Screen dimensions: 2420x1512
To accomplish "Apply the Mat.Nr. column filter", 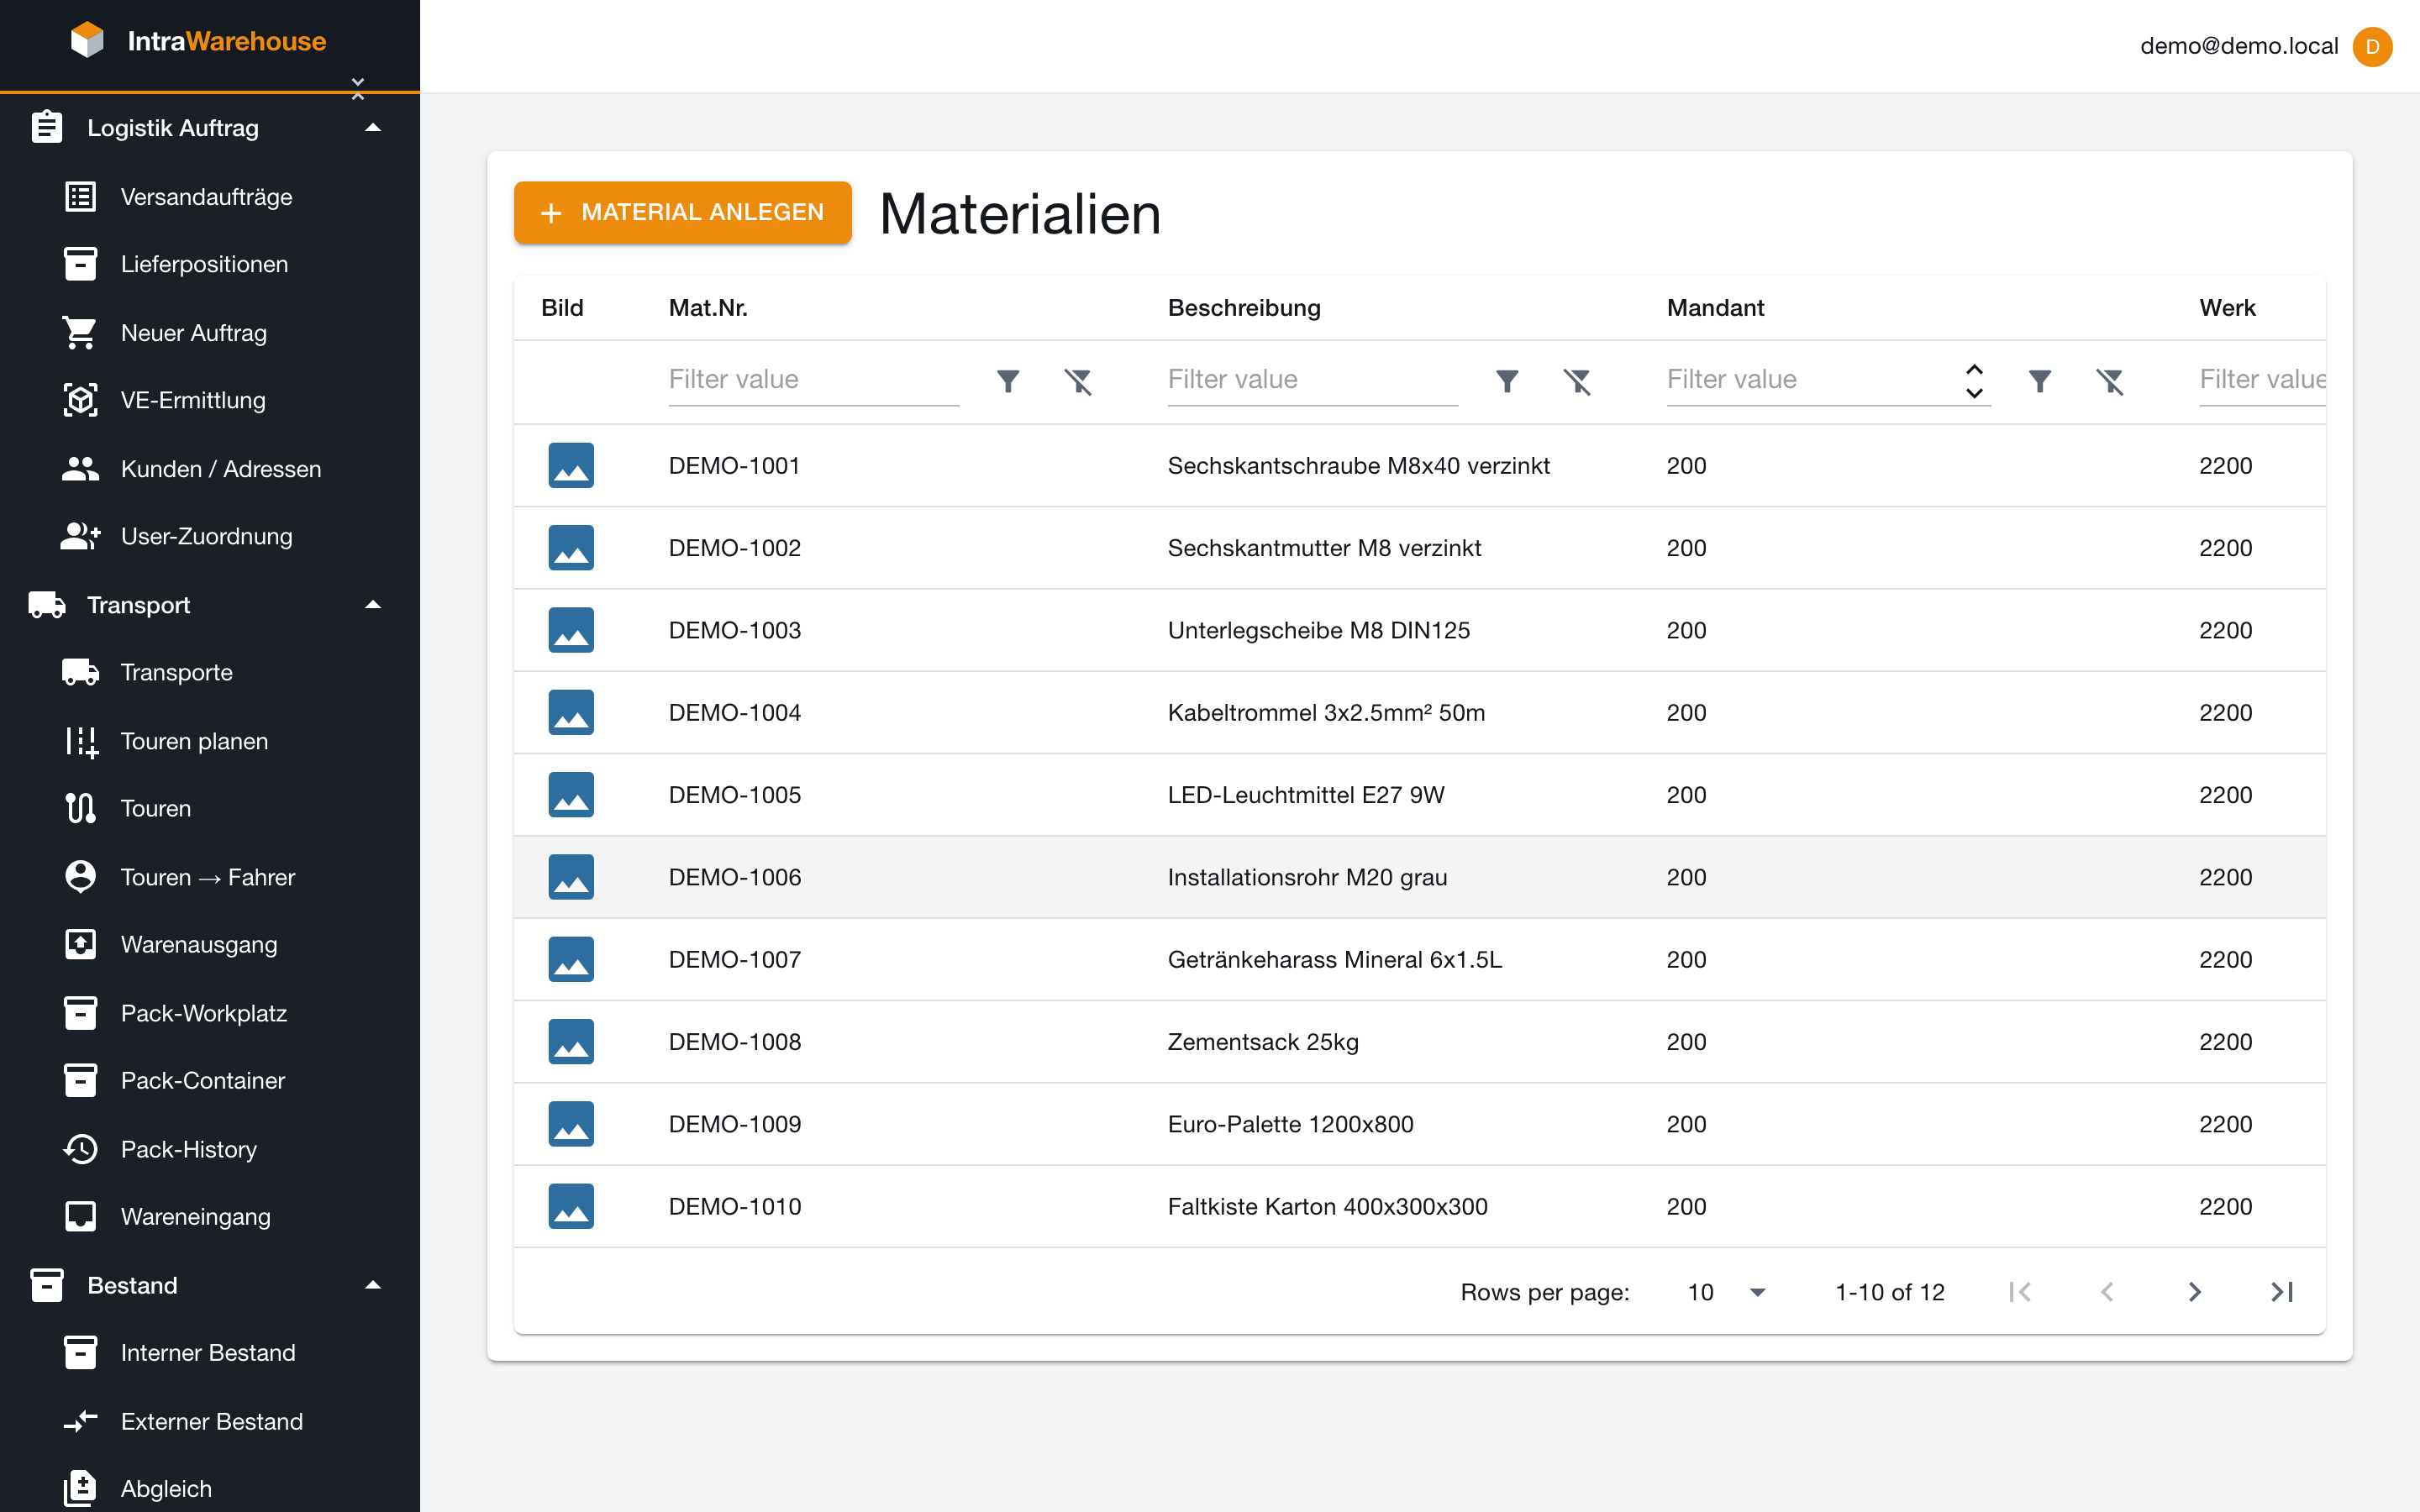I will click(x=1008, y=381).
